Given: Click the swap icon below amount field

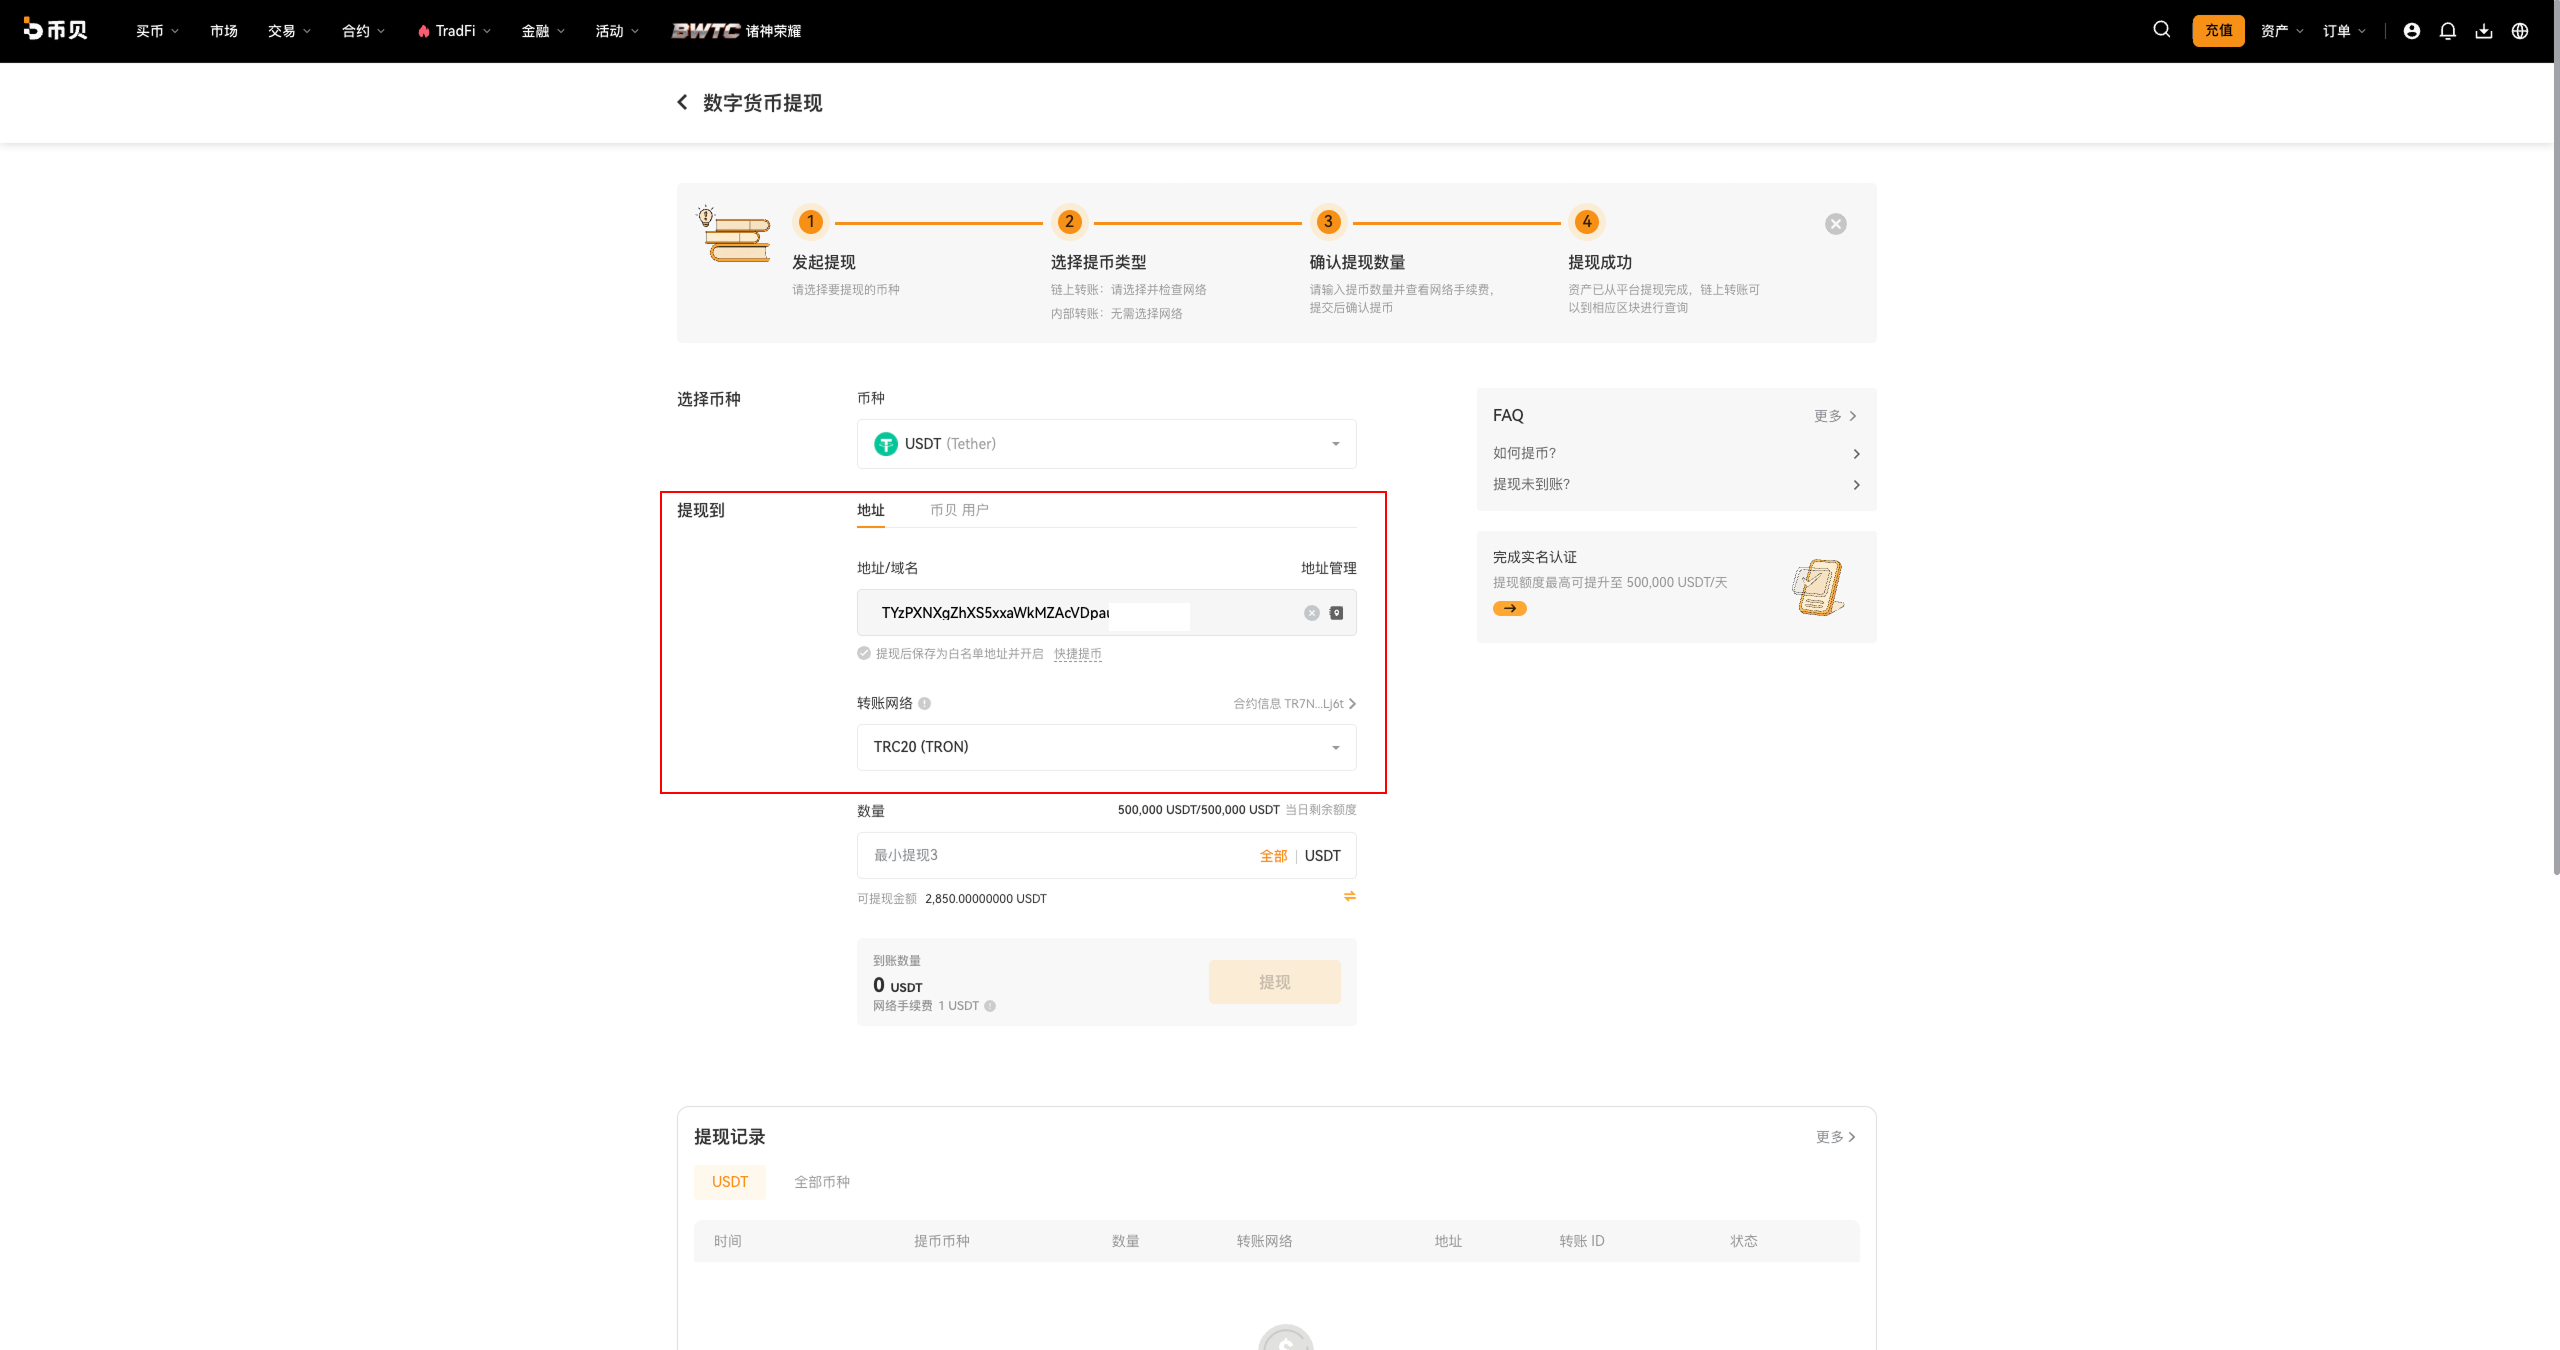Looking at the screenshot, I should pyautogui.click(x=1349, y=896).
